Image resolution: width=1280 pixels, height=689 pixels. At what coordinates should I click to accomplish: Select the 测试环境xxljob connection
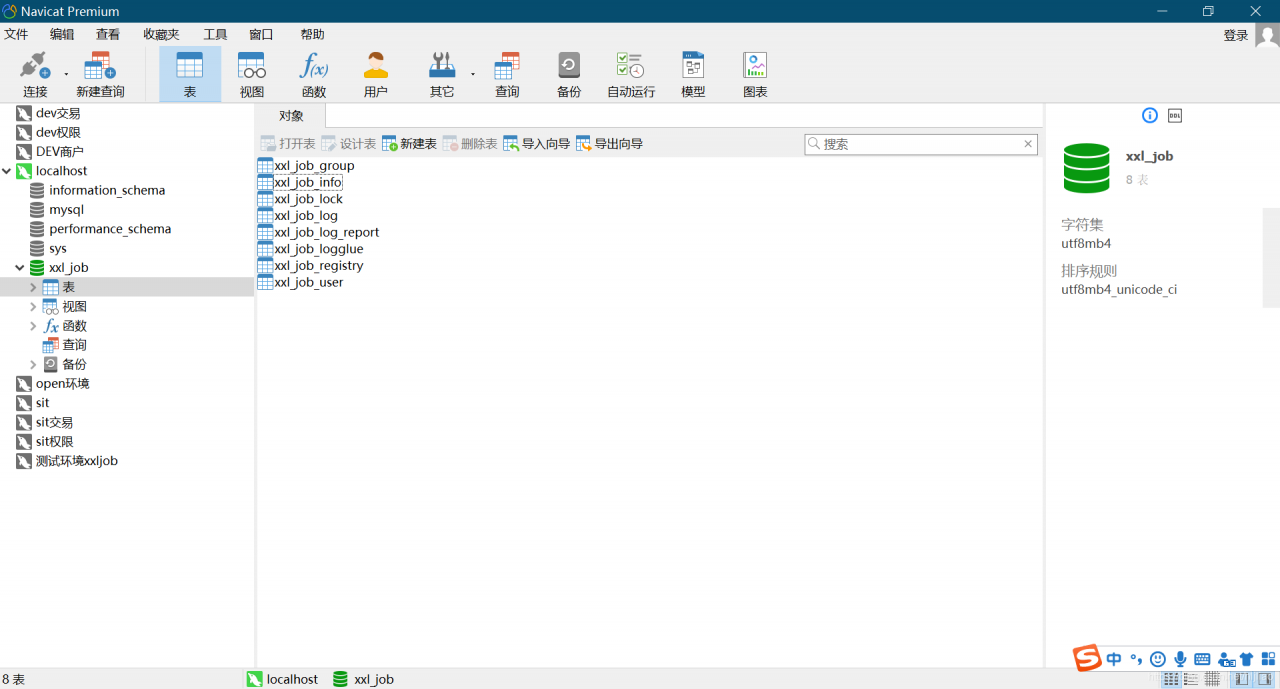(x=67, y=461)
